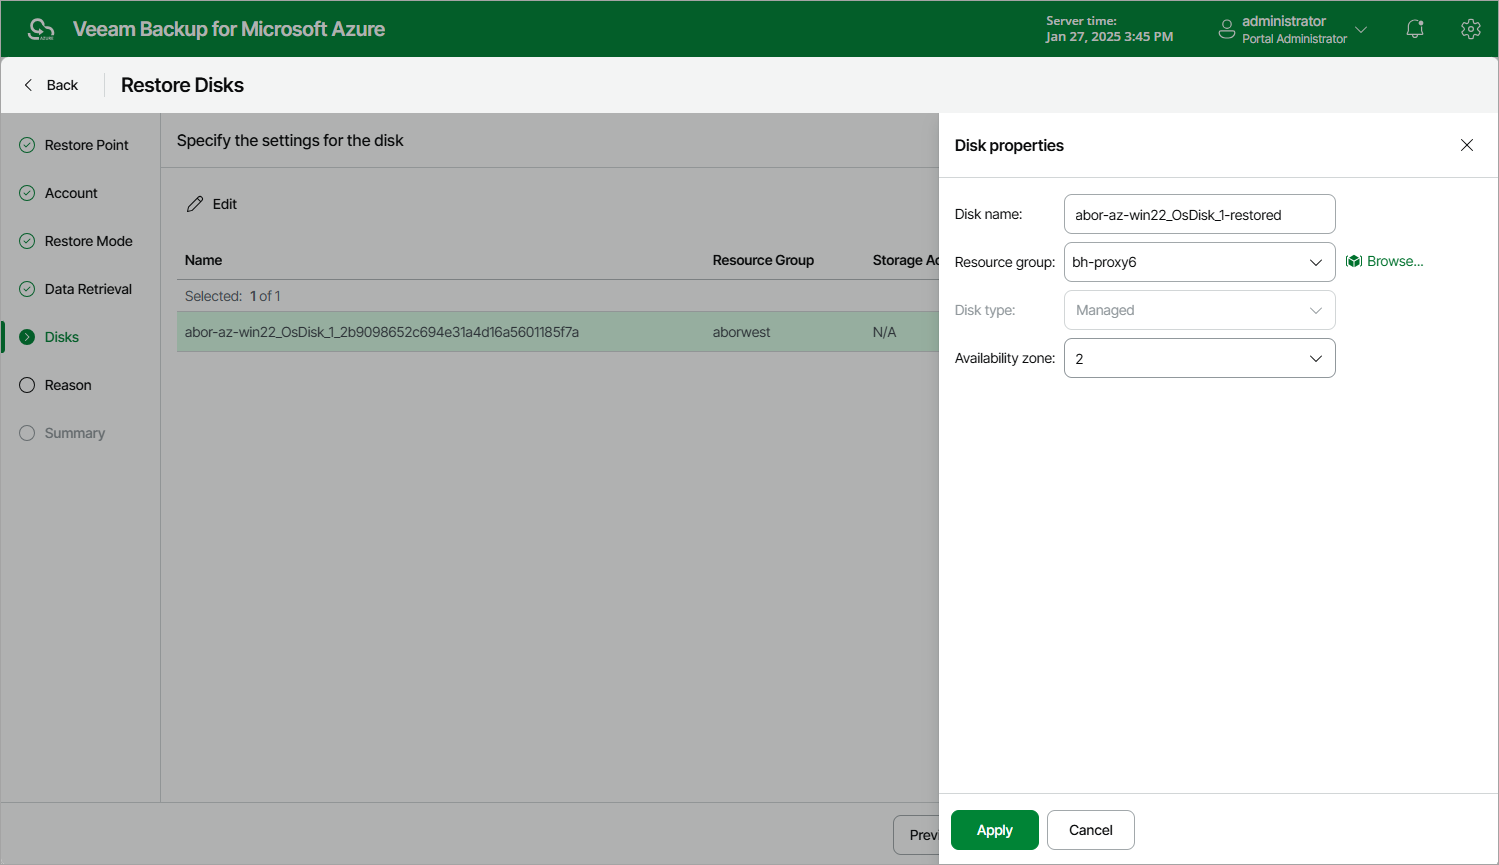
Task: Cancel the disk properties changes
Action: coord(1091,830)
